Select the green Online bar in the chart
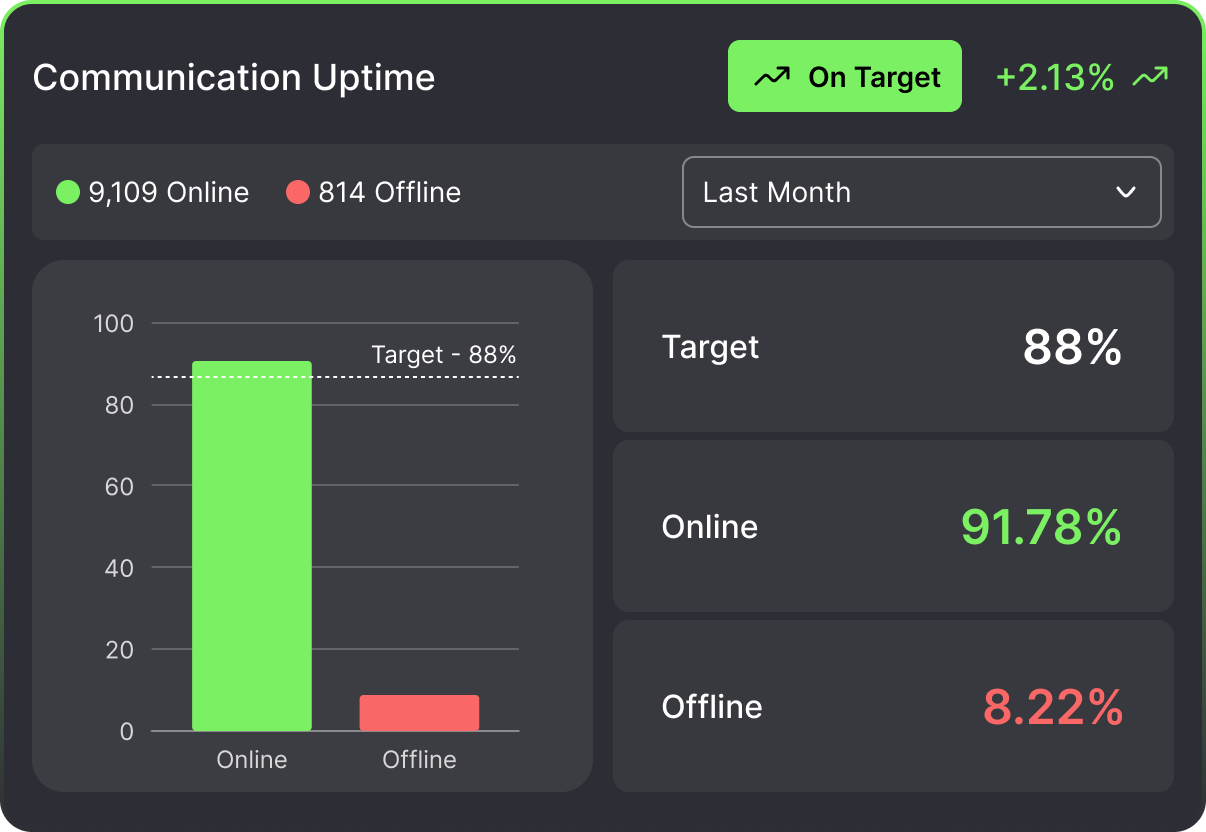The height and width of the screenshot is (832, 1206). tap(251, 545)
